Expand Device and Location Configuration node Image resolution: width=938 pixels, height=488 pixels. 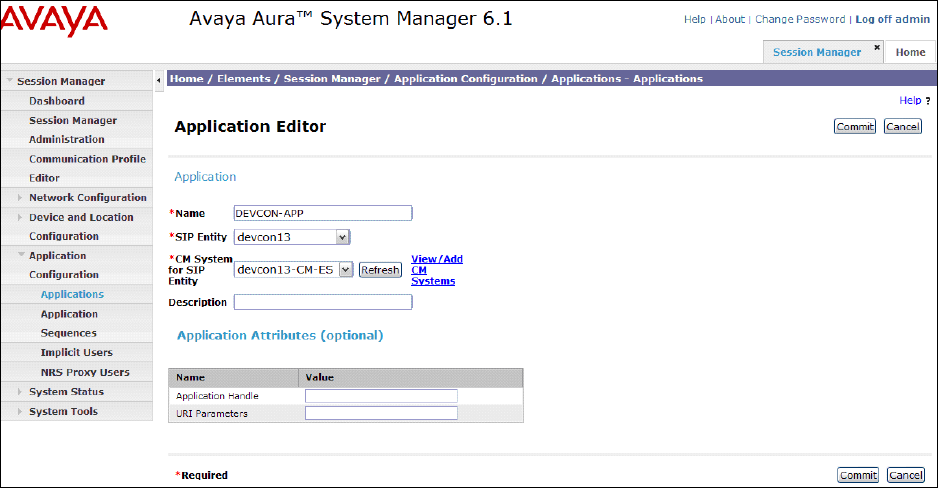coord(20,217)
